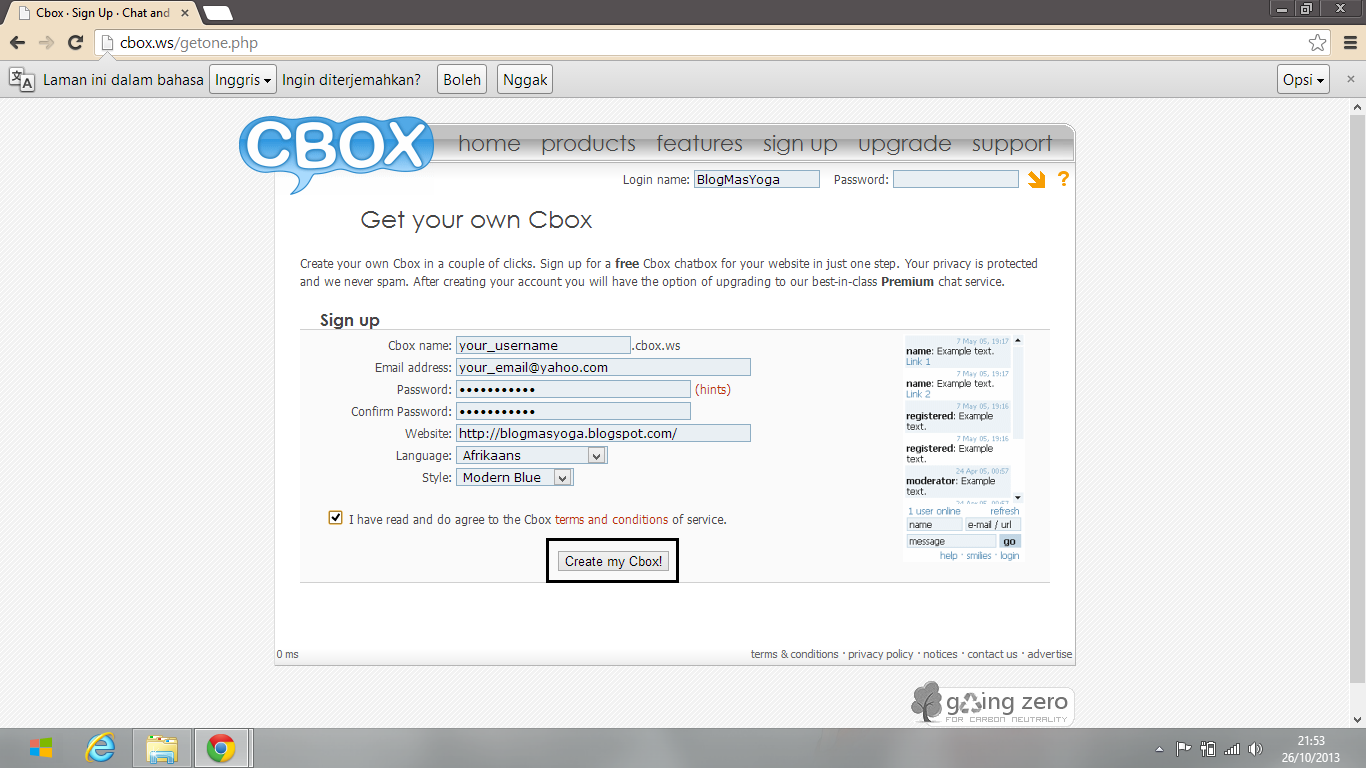Screen dimensions: 1366x768
Task: Click the CBOX logo speech bubble
Action: (335, 144)
